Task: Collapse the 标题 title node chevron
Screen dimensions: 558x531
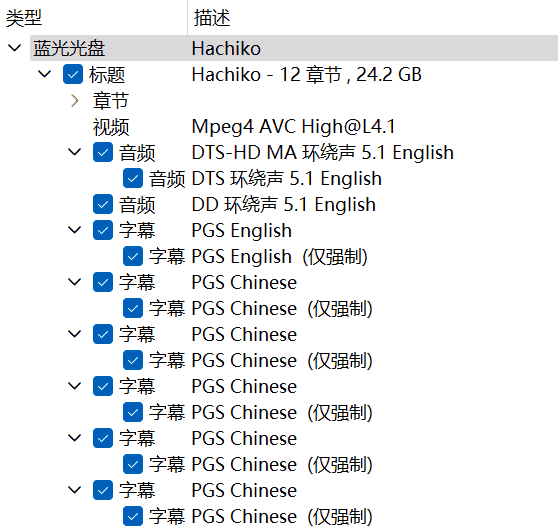Action: 44,74
